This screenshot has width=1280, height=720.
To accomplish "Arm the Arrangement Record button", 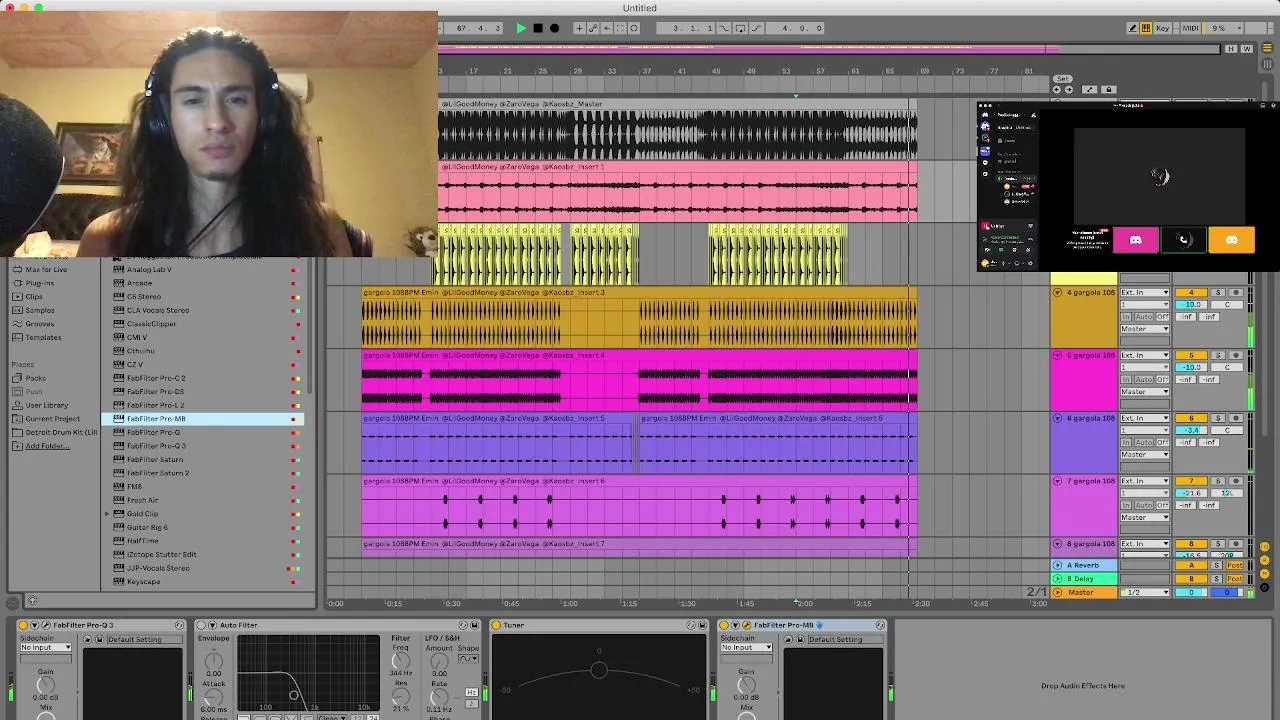I will tap(555, 28).
